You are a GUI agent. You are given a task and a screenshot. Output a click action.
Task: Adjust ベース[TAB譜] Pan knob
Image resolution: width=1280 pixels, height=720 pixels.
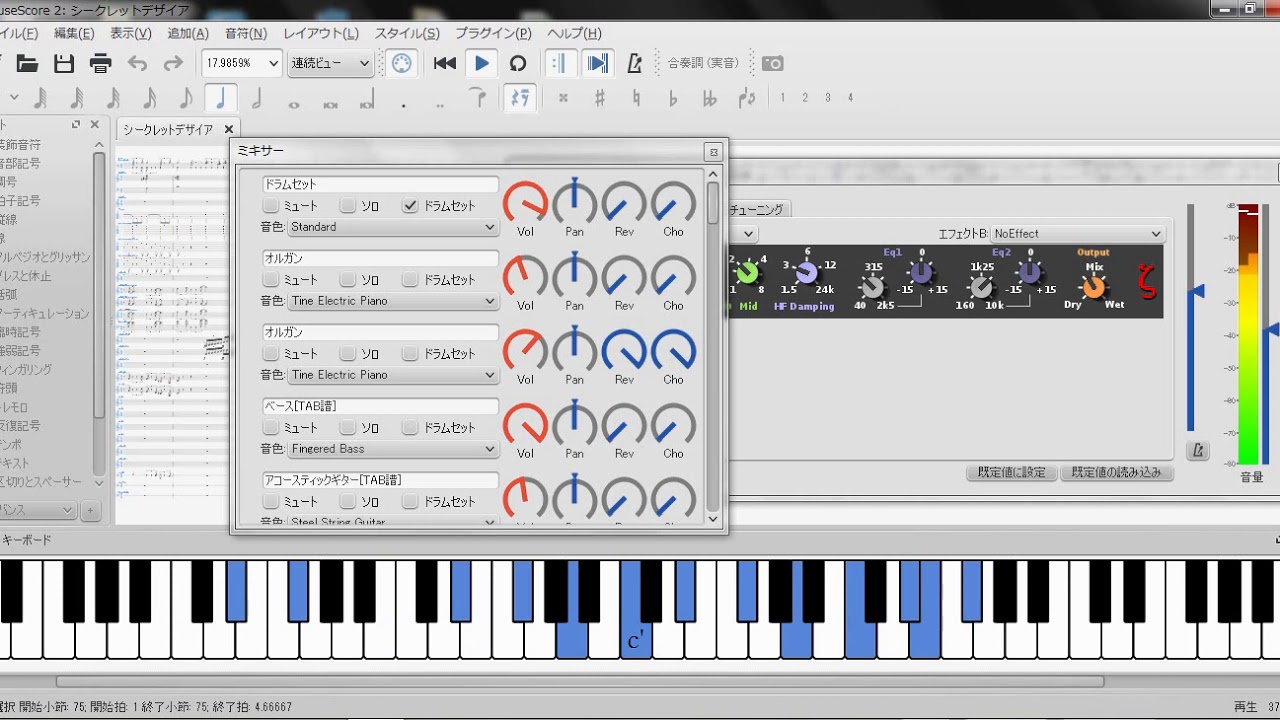[x=574, y=426]
